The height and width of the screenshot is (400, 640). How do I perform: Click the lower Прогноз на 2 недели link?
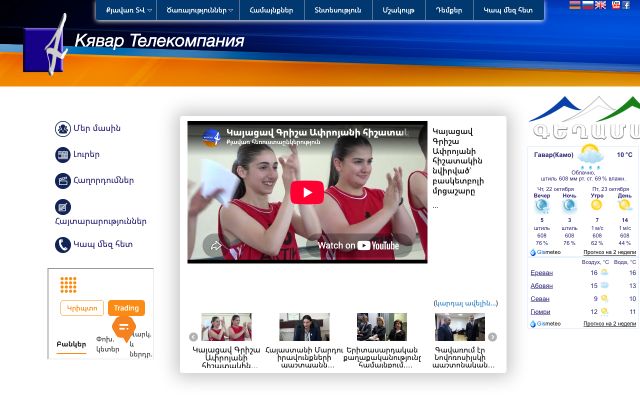609,324
